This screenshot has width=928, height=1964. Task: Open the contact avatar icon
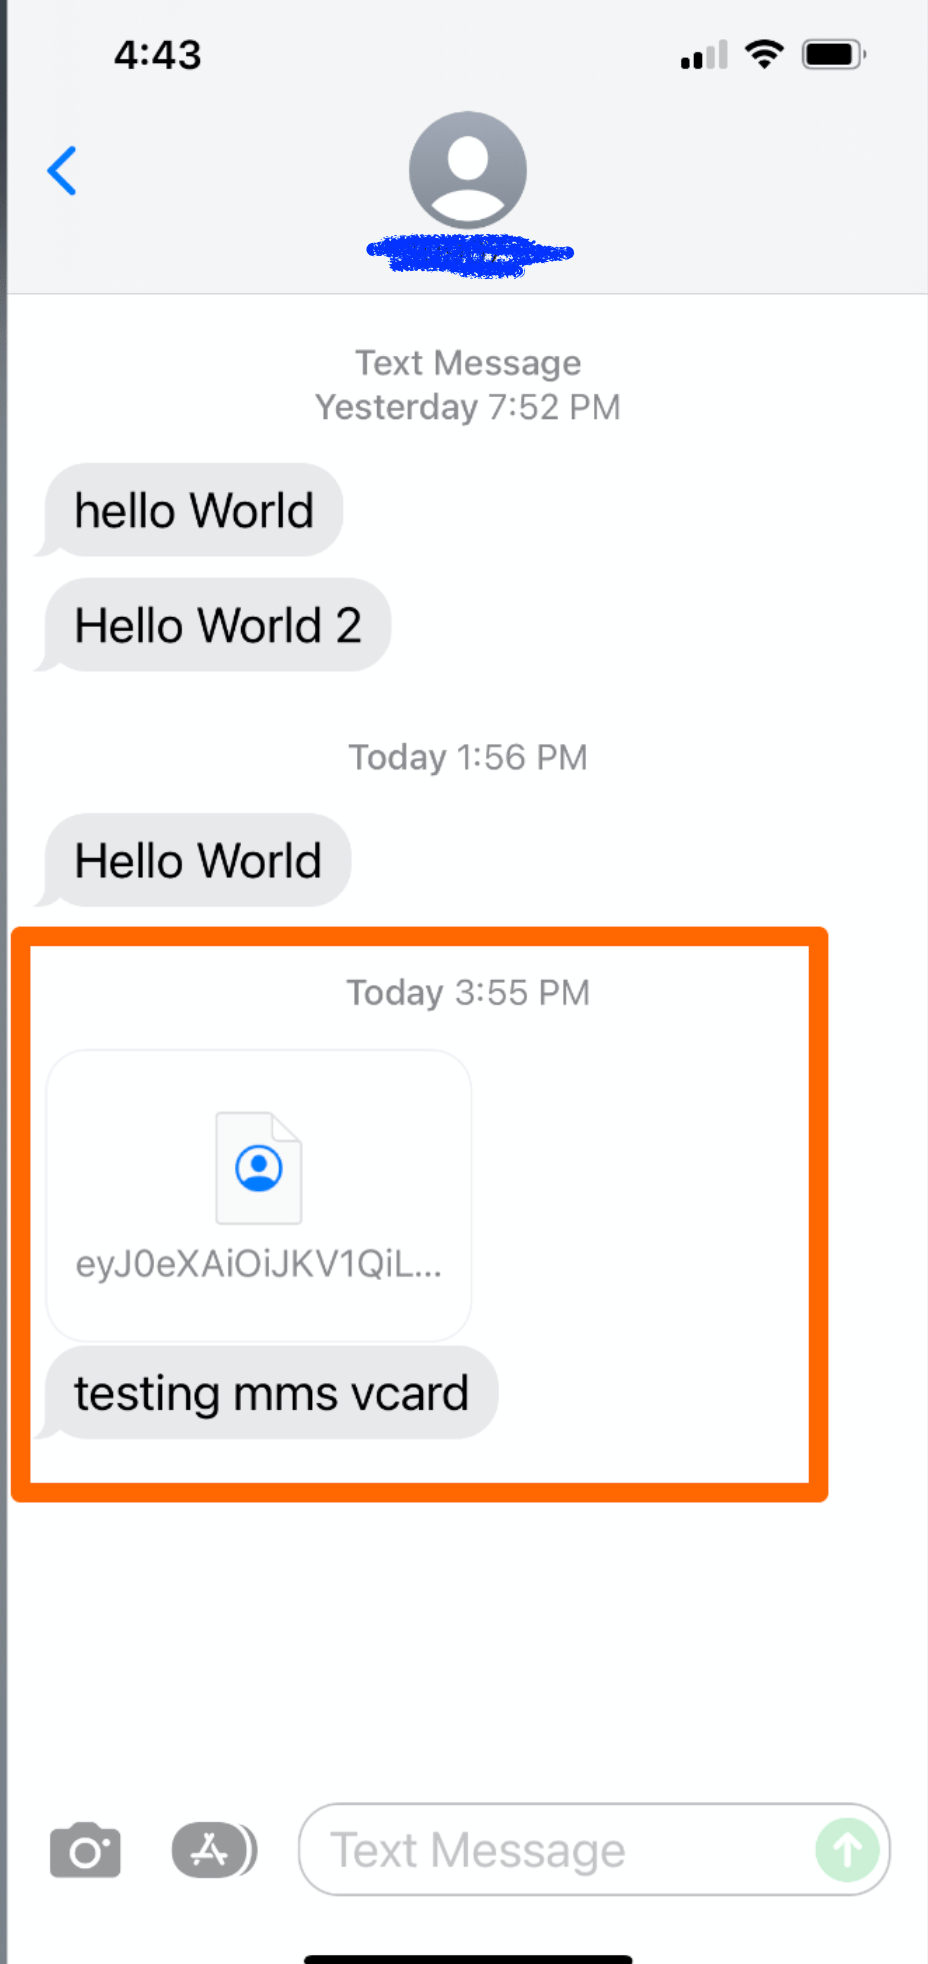click(468, 170)
